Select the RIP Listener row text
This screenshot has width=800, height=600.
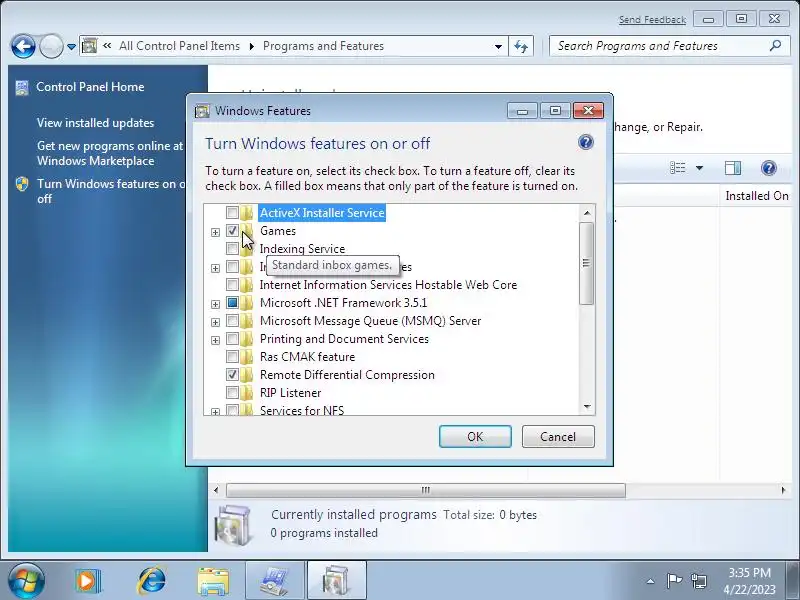(290, 393)
